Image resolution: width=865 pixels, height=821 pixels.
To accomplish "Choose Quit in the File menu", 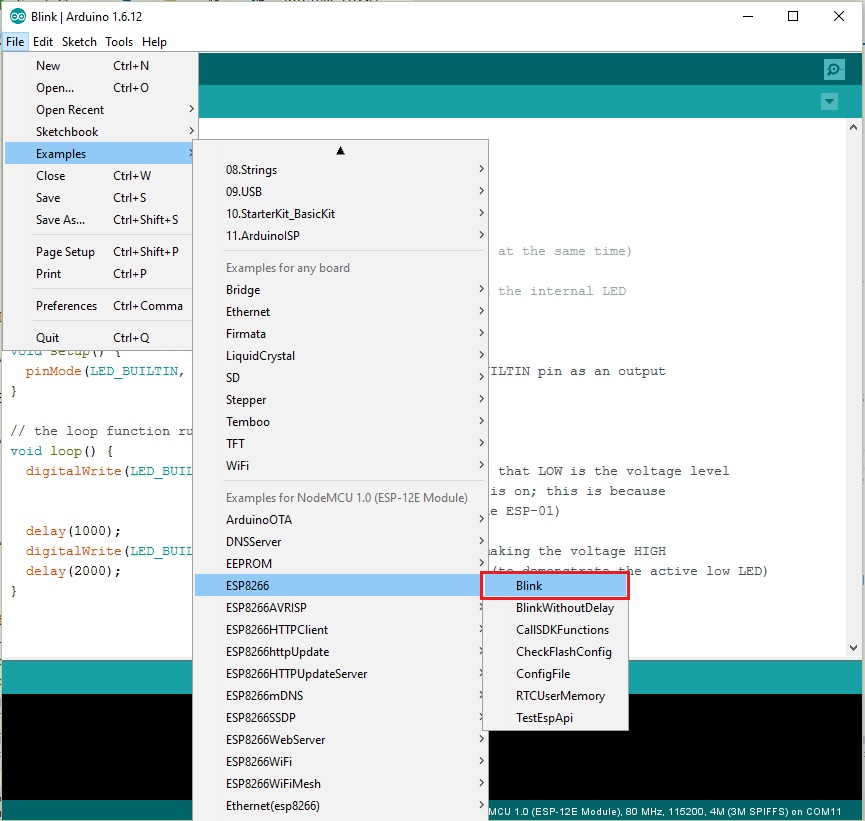I will (x=99, y=338).
